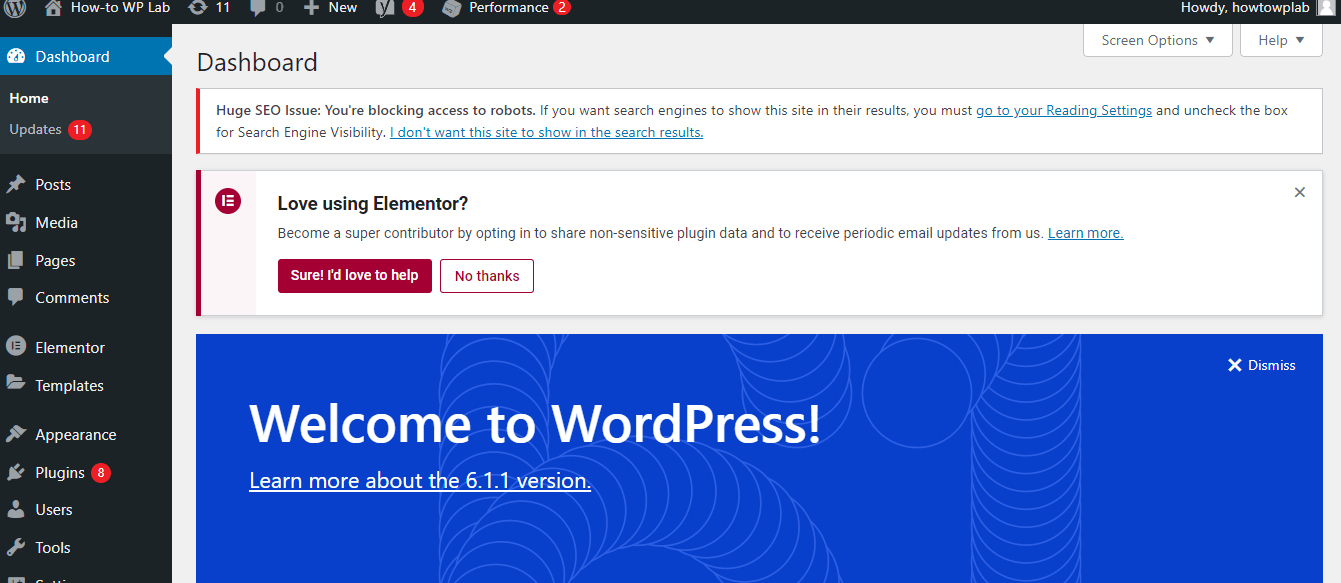Open the New content menu
This screenshot has height=583, width=1341.
click(x=330, y=8)
